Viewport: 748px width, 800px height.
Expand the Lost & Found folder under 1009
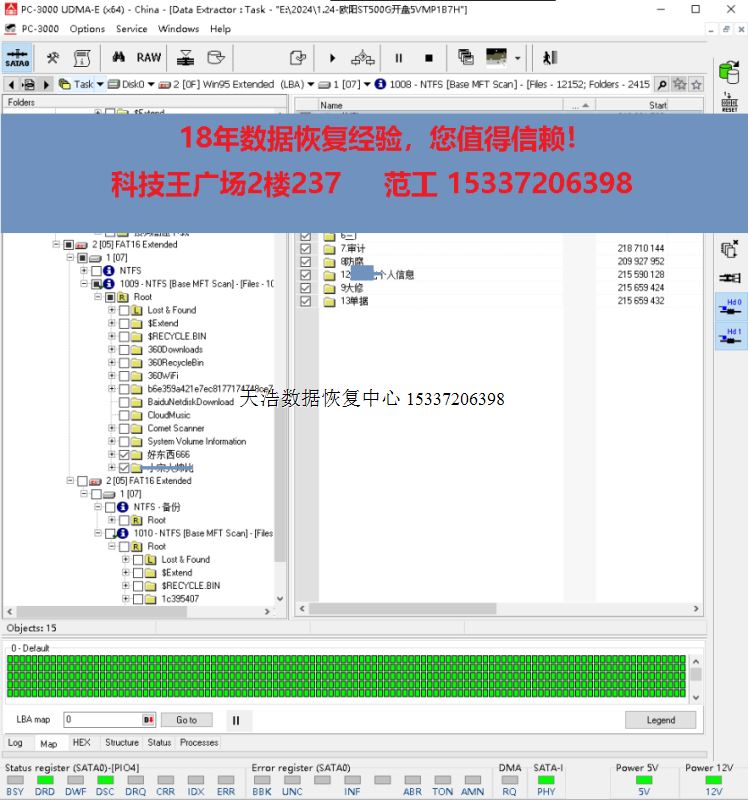click(112, 310)
